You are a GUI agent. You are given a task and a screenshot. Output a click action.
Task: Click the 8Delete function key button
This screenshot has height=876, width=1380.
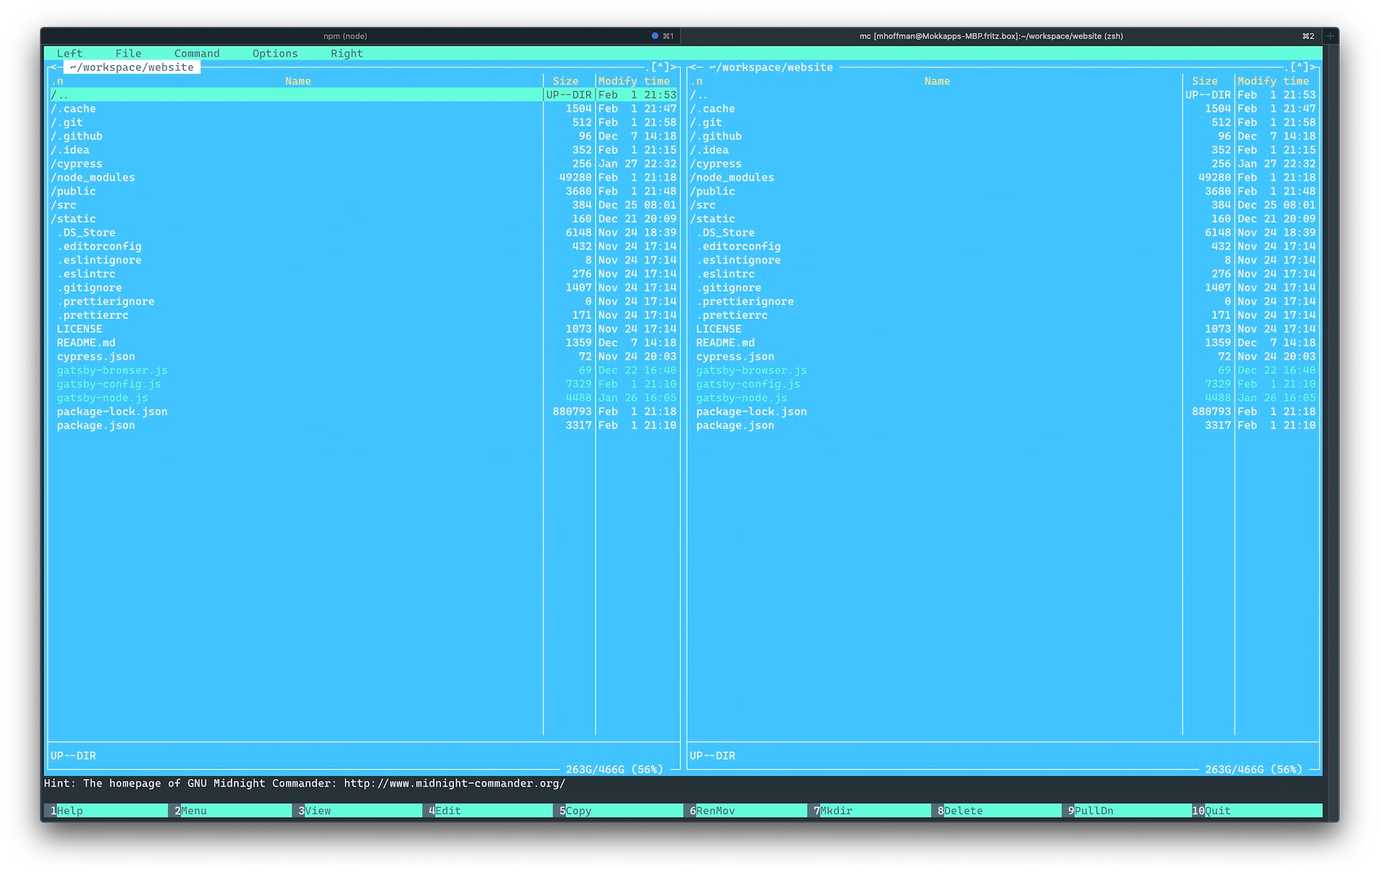tap(999, 811)
